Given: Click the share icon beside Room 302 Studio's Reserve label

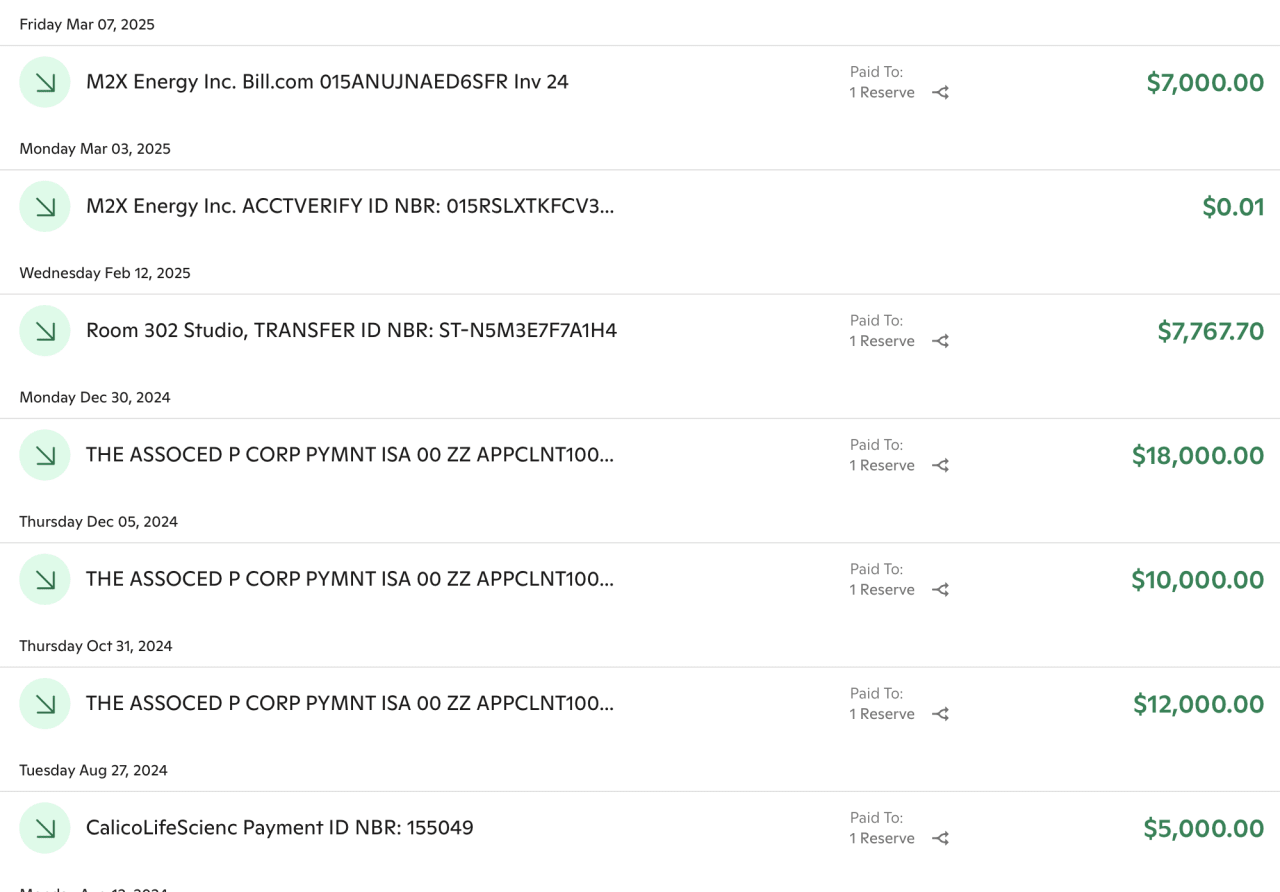Looking at the screenshot, I should pyautogui.click(x=939, y=341).
